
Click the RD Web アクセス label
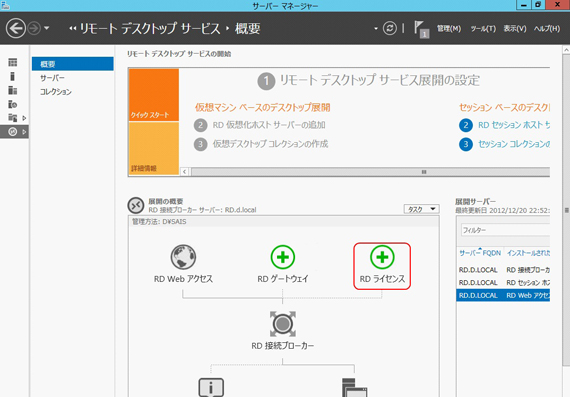point(183,279)
